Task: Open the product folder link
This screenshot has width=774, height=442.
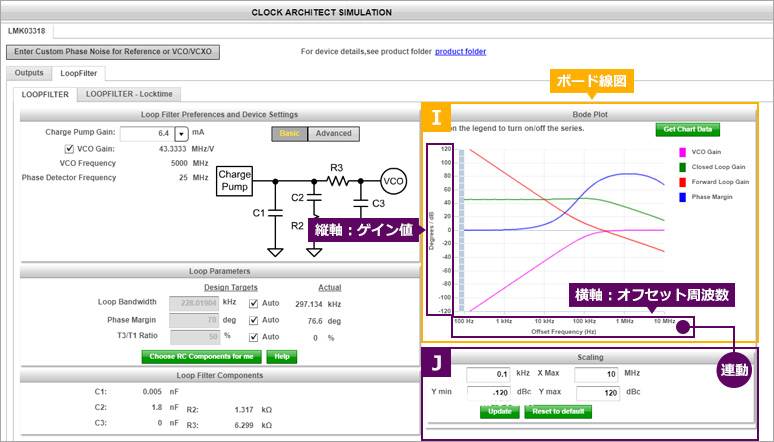Action: (461, 51)
